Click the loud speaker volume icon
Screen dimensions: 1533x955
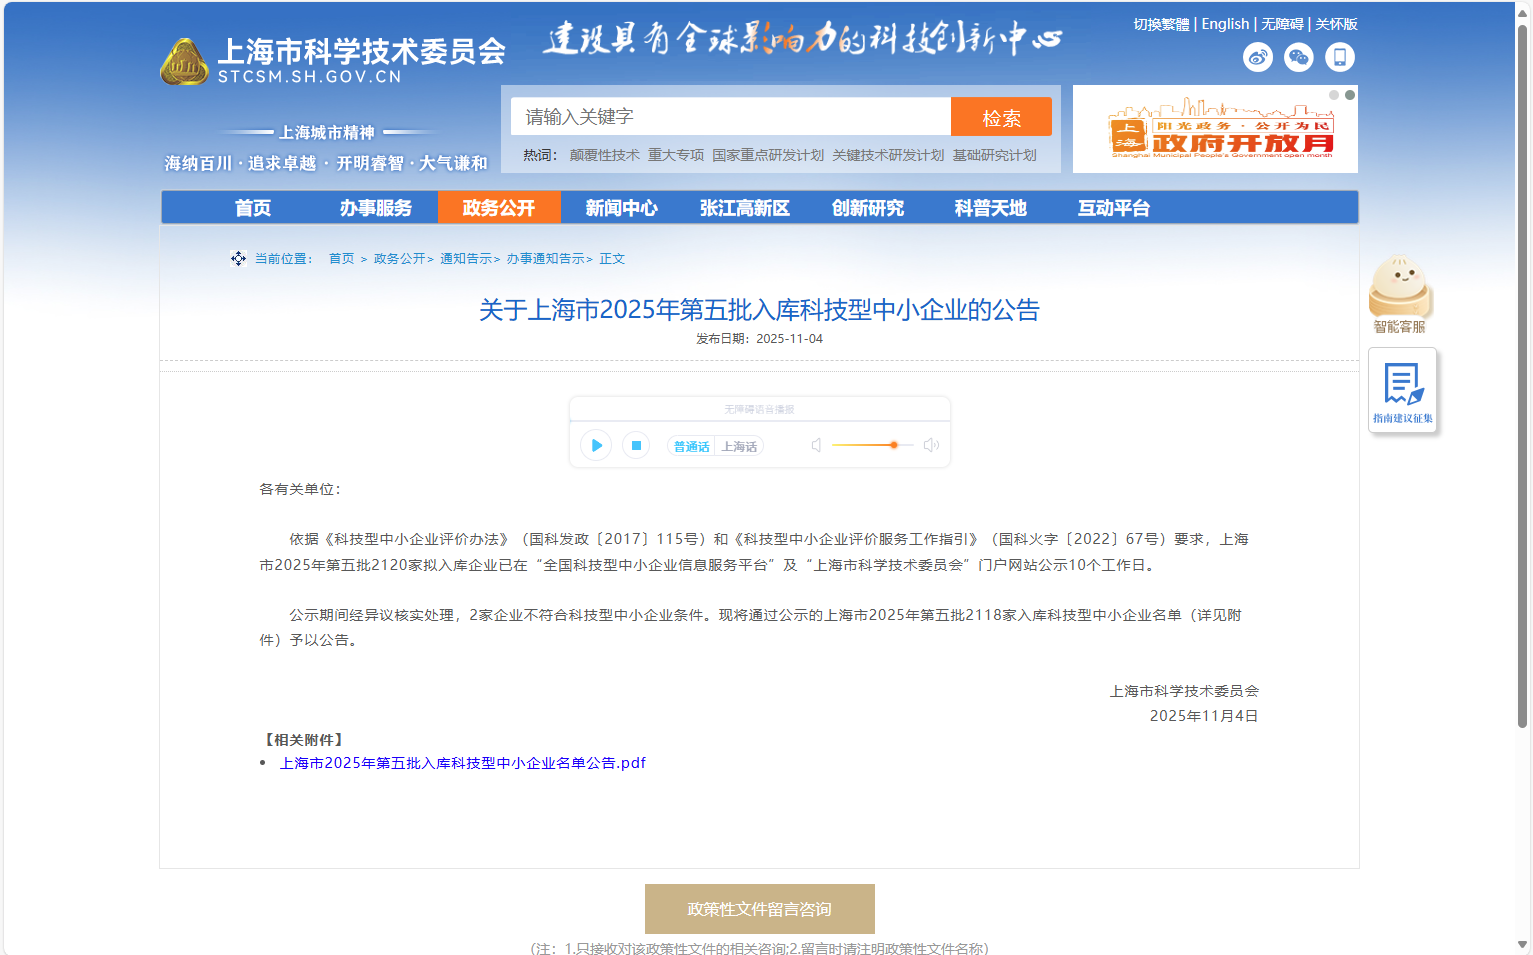[931, 445]
